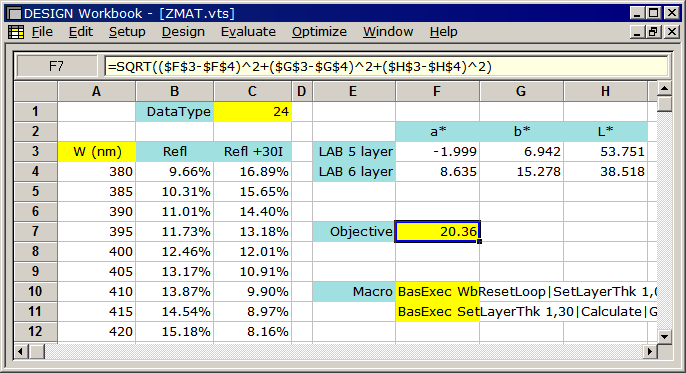Click the LAB 5 layer label

pyautogui.click(x=354, y=152)
